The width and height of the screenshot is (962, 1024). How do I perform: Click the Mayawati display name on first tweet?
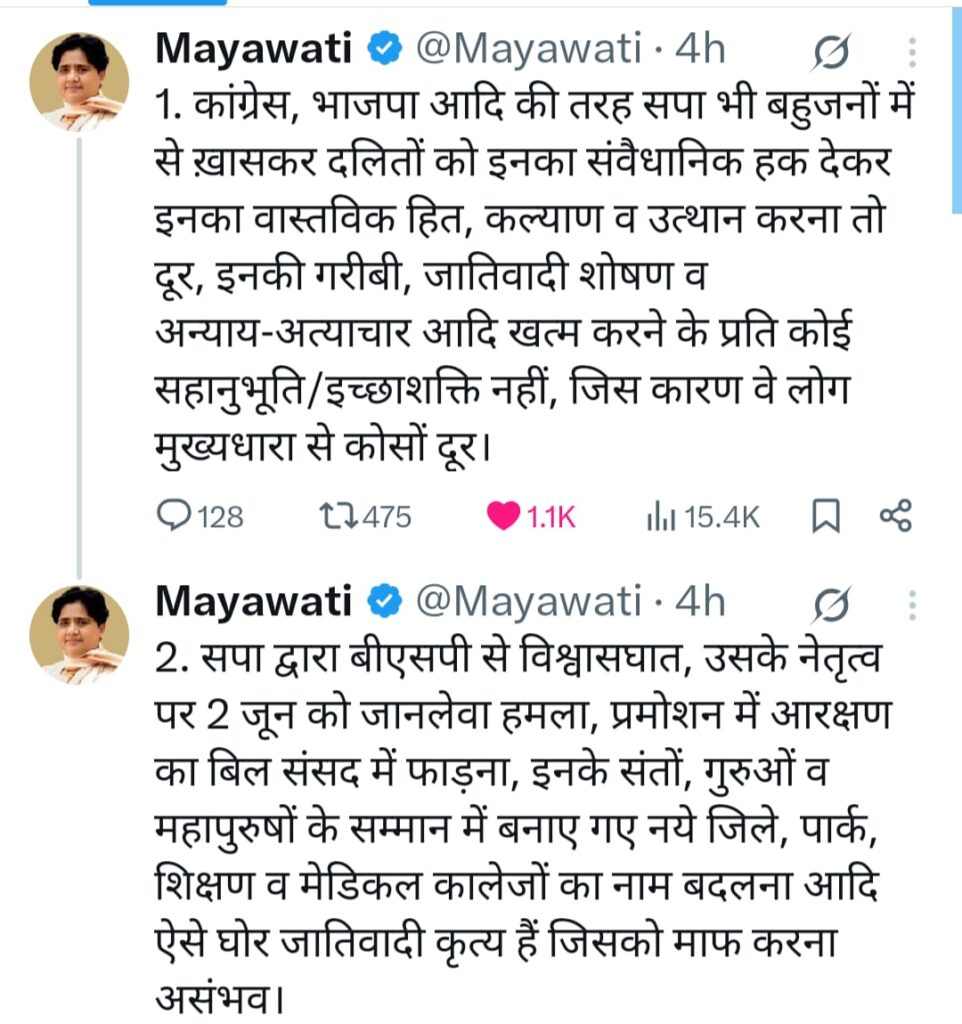coord(254,49)
